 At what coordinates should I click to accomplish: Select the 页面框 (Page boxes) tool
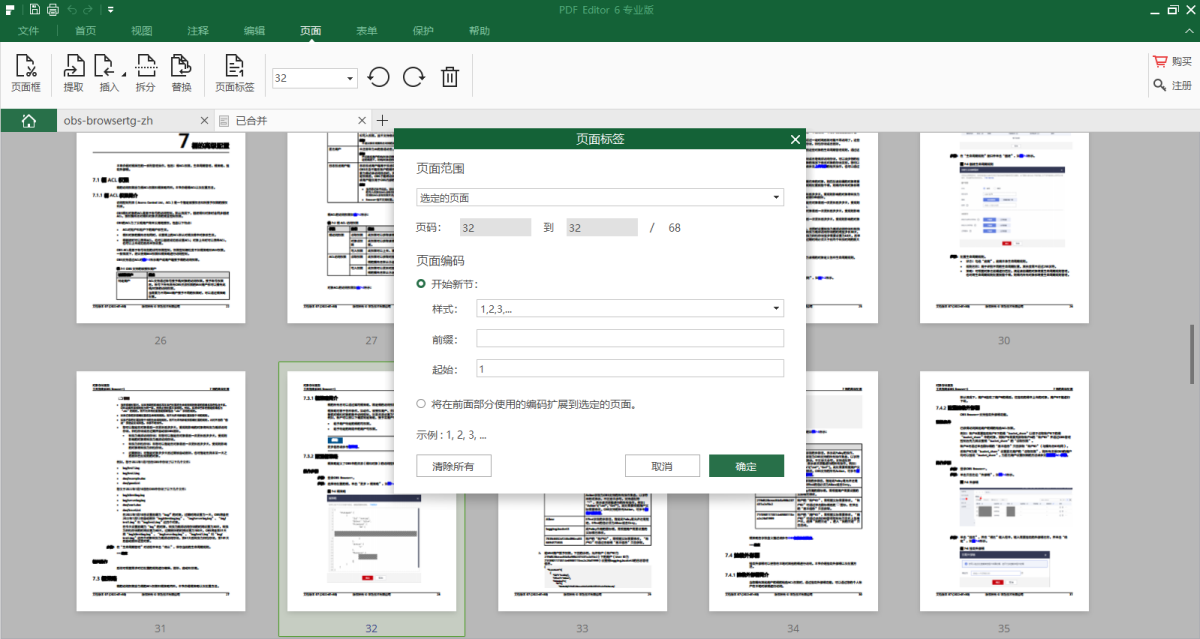coord(25,73)
